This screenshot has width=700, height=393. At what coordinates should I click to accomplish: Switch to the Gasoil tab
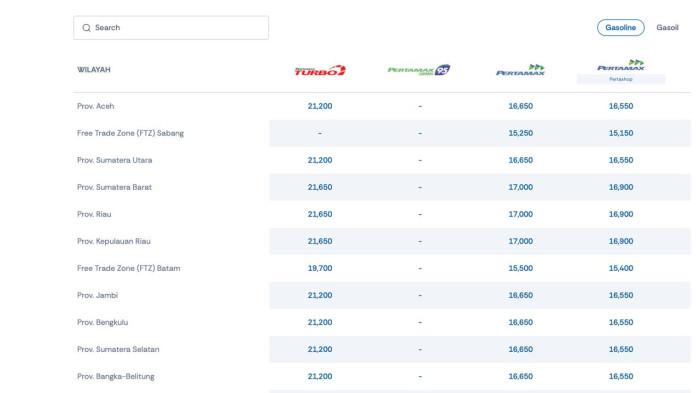click(667, 28)
